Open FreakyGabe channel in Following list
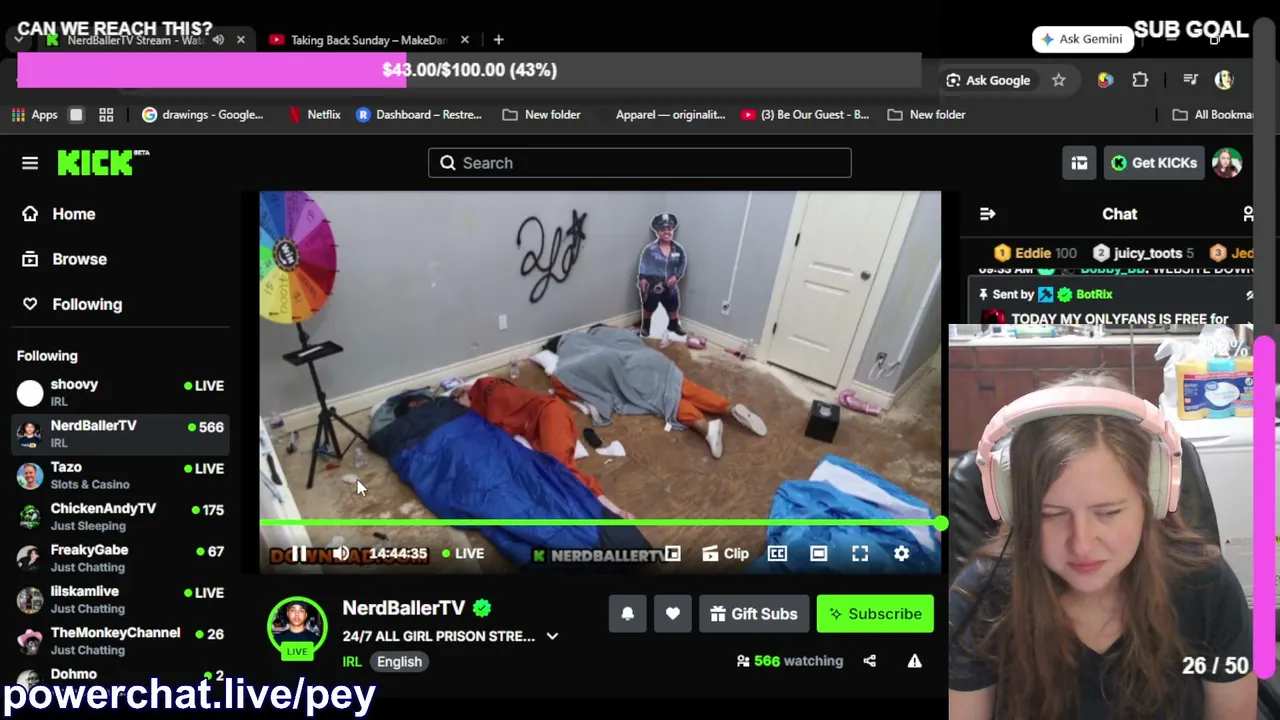This screenshot has width=1280, height=720. [x=120, y=559]
